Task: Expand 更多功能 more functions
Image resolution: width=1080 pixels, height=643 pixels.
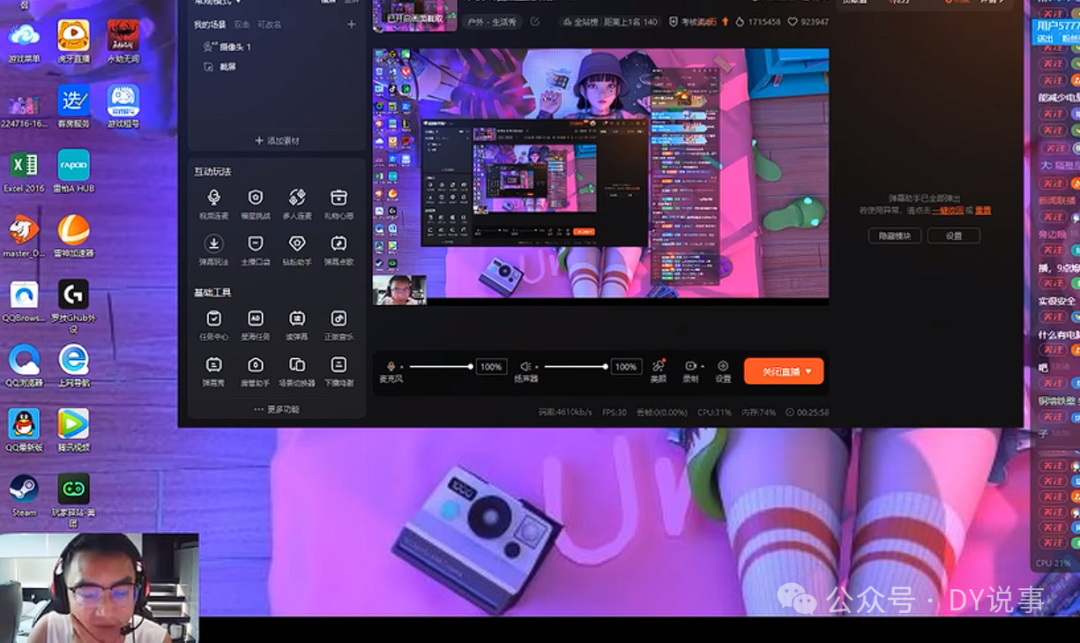Action: (x=276, y=409)
